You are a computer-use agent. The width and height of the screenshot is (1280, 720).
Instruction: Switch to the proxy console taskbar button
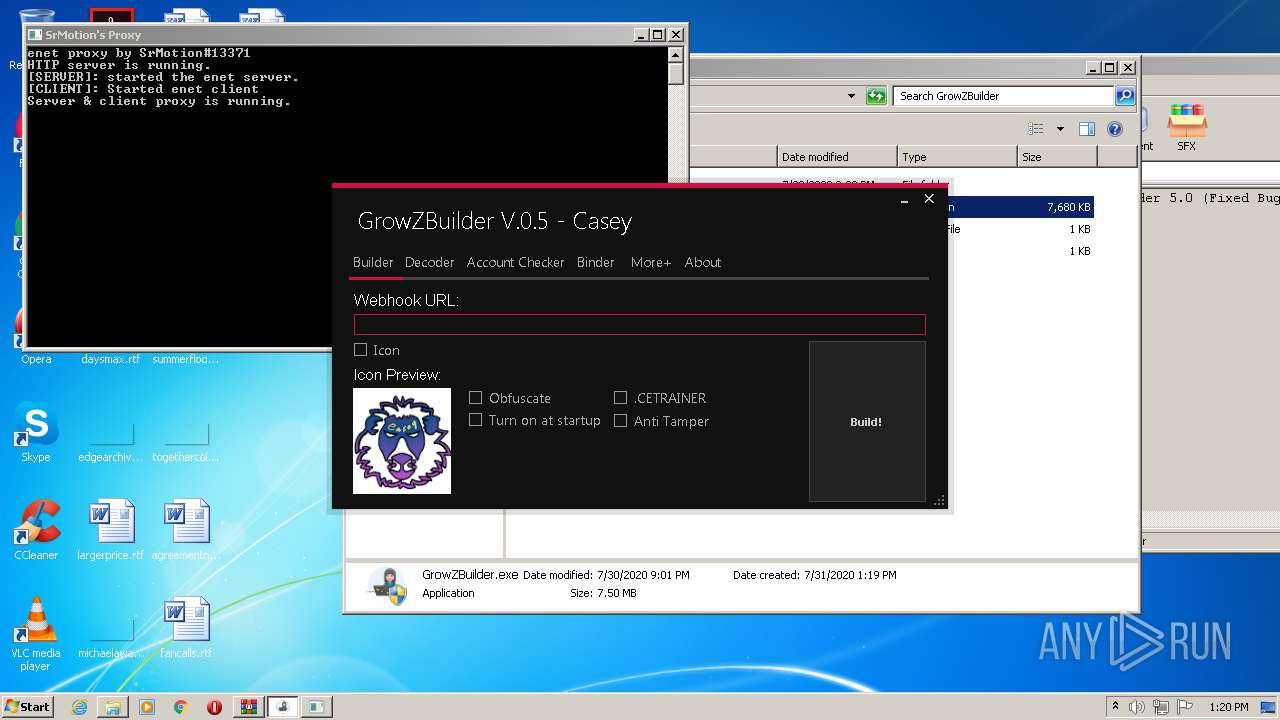(317, 707)
